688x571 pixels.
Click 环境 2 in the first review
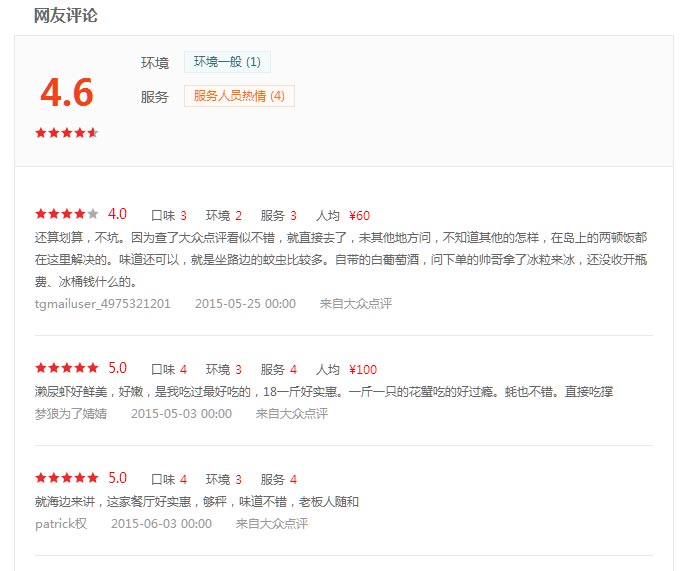(224, 215)
